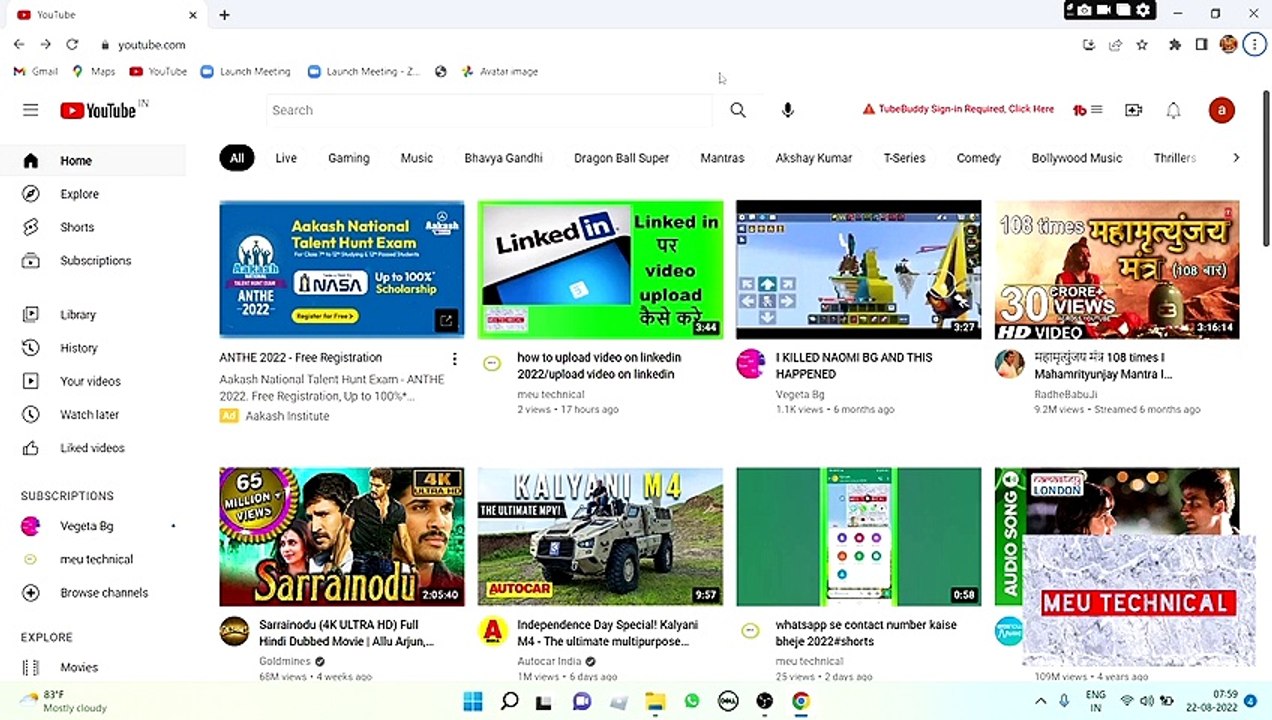The image size is (1272, 720).
Task: Open Avatar image bookmark
Action: [500, 72]
